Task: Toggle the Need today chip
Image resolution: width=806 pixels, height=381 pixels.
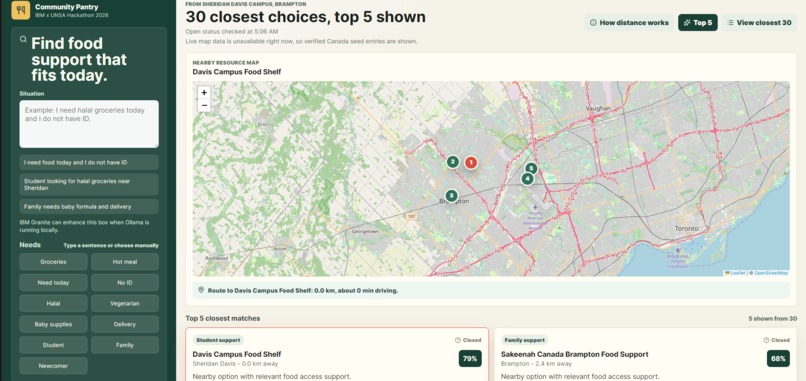Action: pos(53,283)
